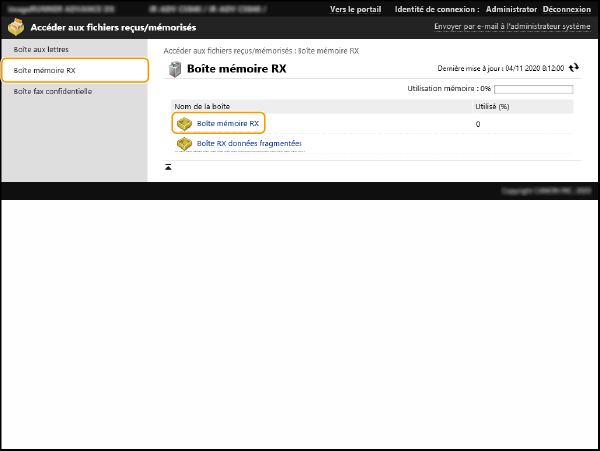This screenshot has height=451, width=600.
Task: Click the refresh icon beside the last update time
Action: click(574, 68)
